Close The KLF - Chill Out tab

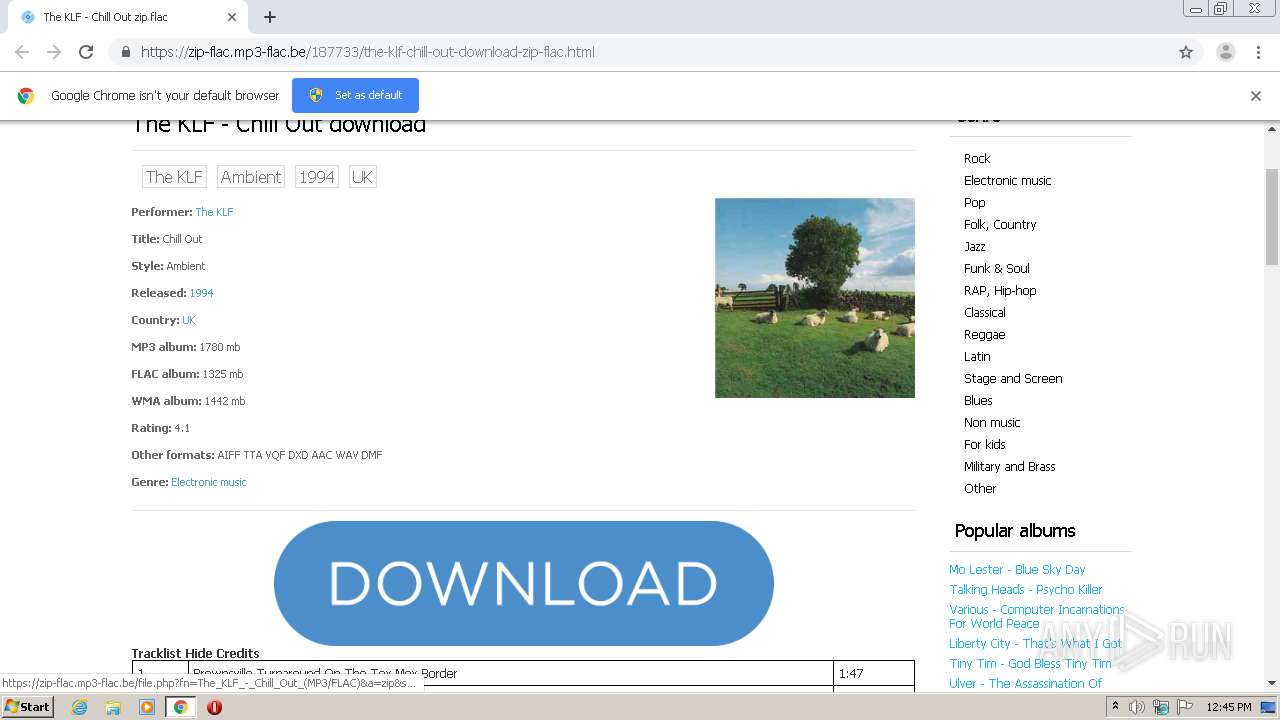click(232, 17)
